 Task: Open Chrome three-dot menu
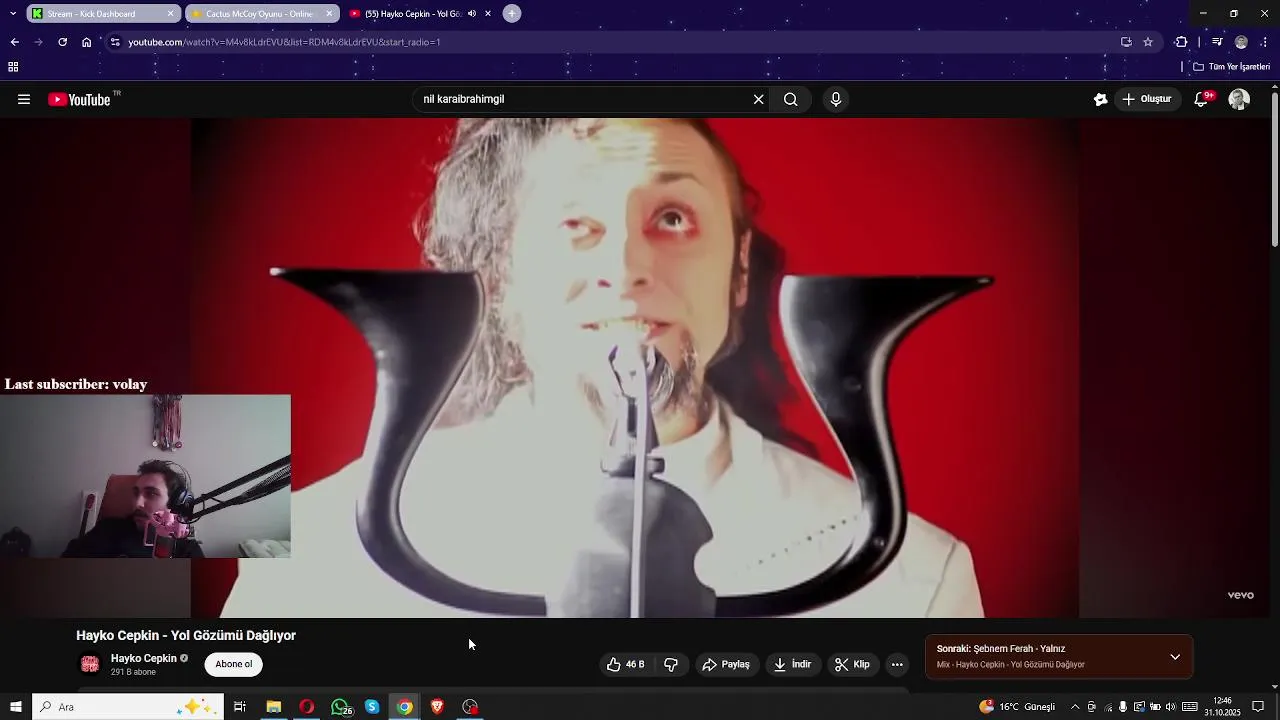coord(1265,42)
